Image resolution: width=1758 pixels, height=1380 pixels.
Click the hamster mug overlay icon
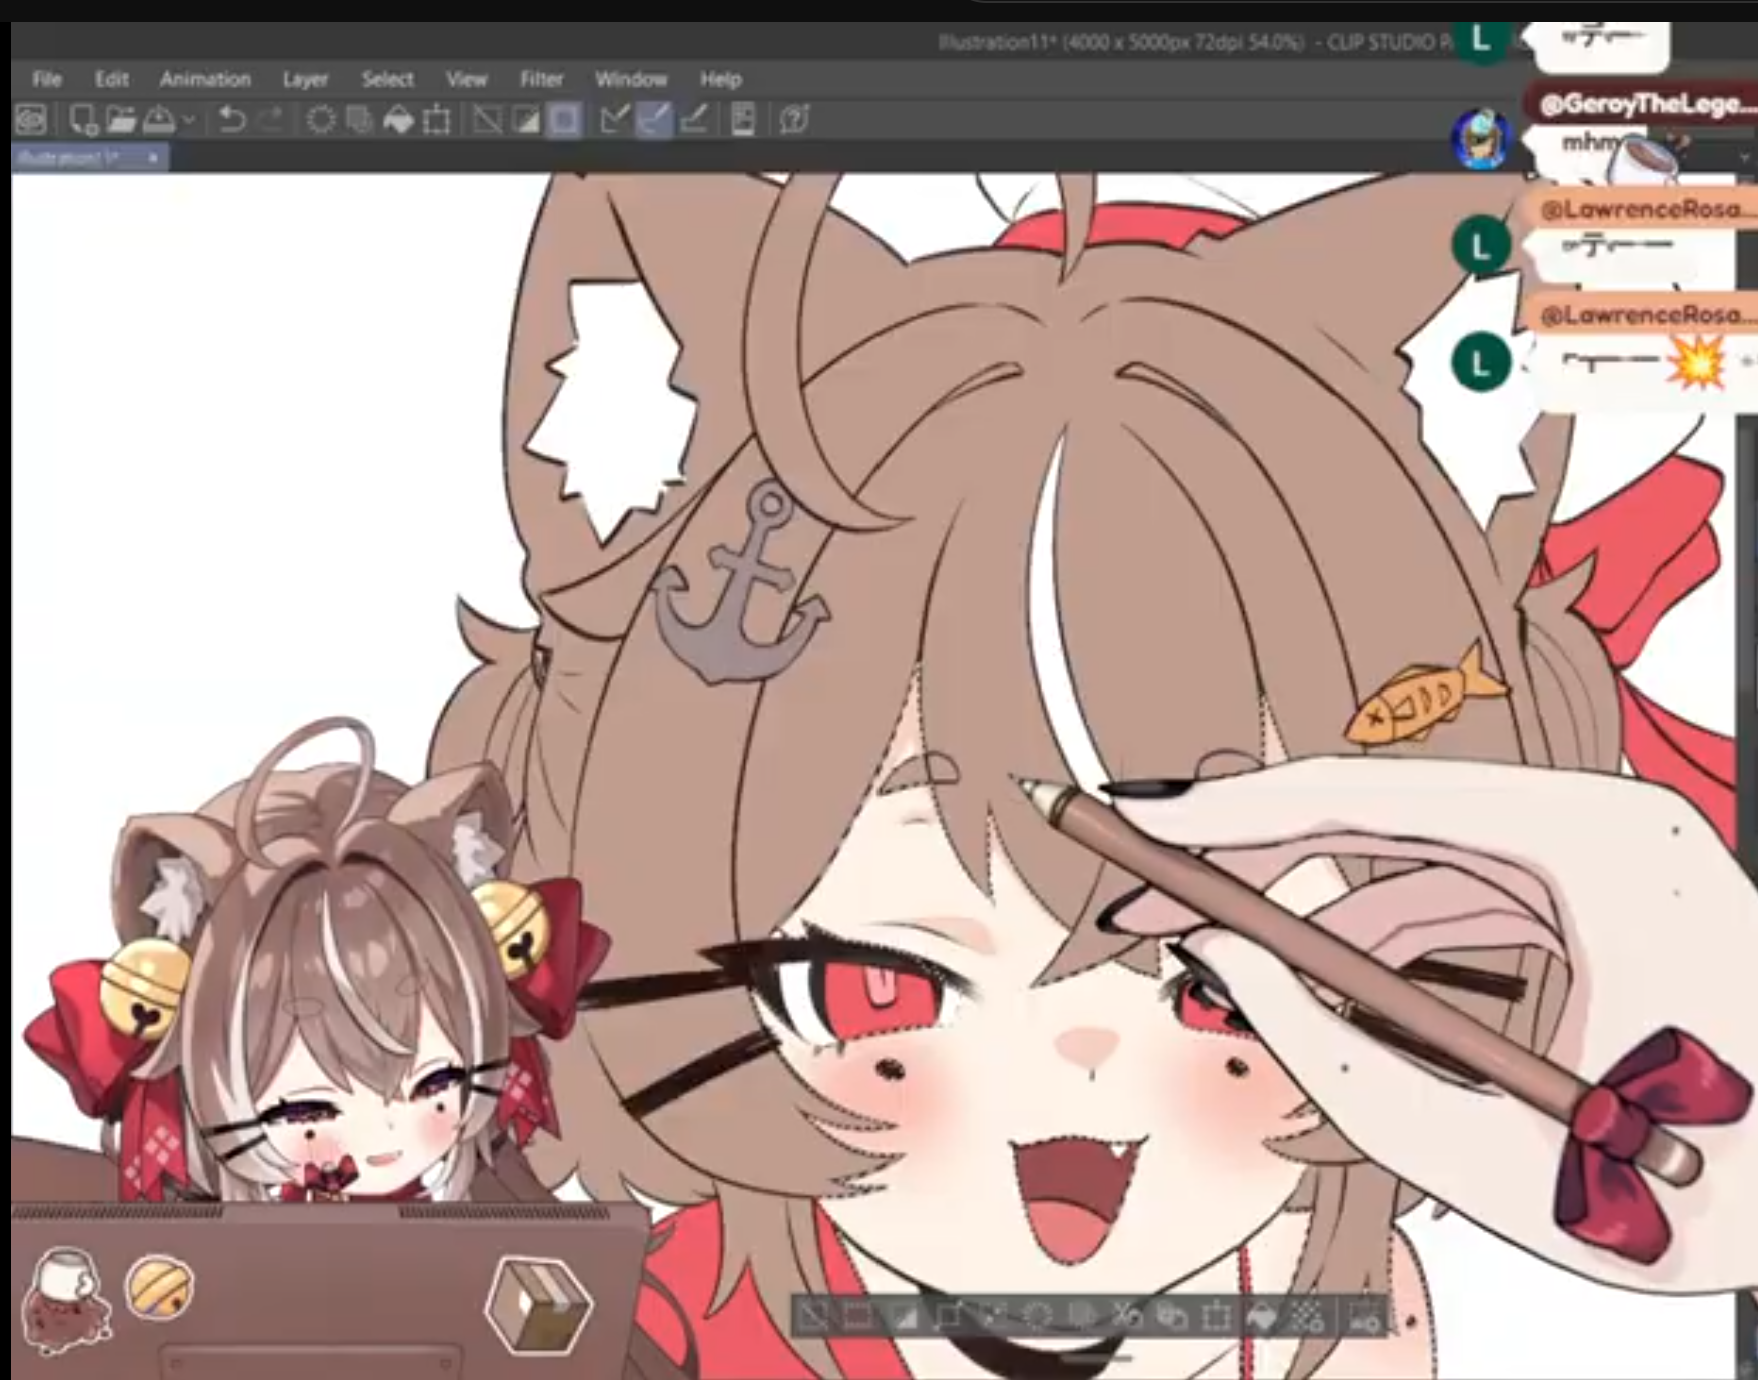click(x=68, y=1300)
